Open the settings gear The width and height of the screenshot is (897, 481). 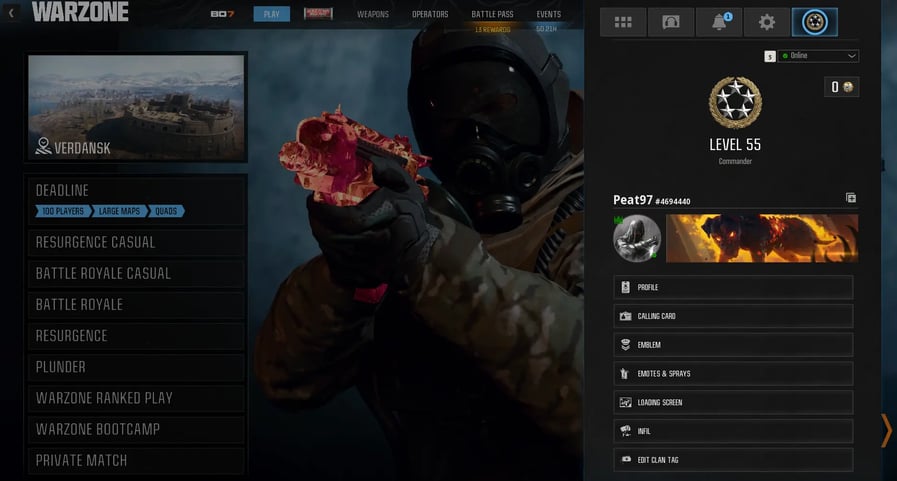pos(767,22)
